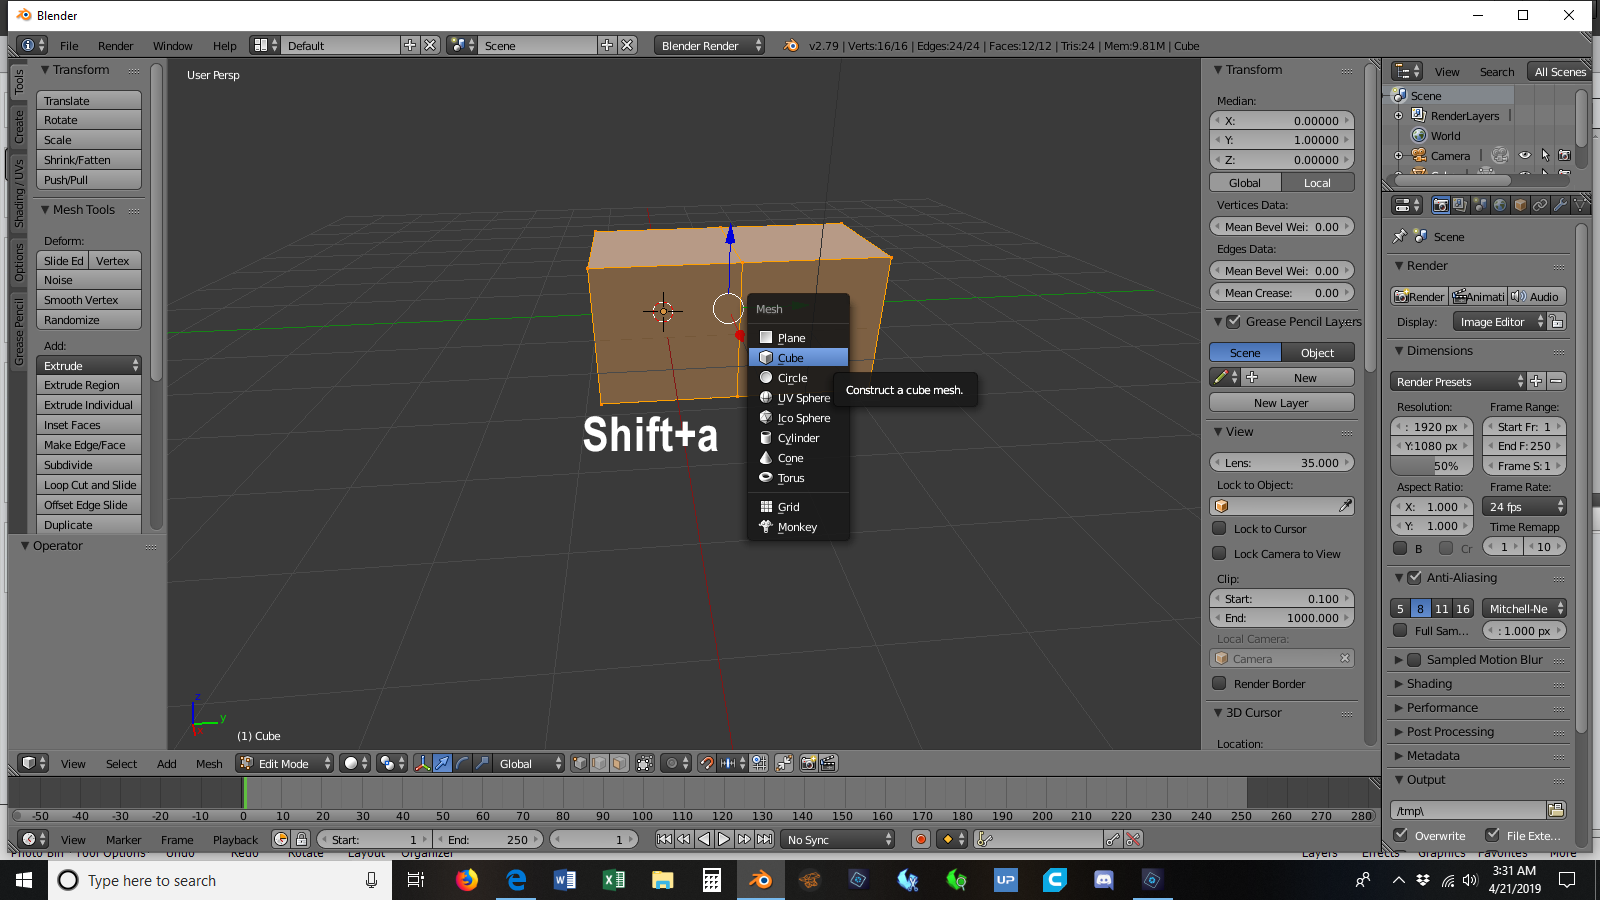Select edge select mode icon
The width and height of the screenshot is (1600, 900).
[x=599, y=763]
